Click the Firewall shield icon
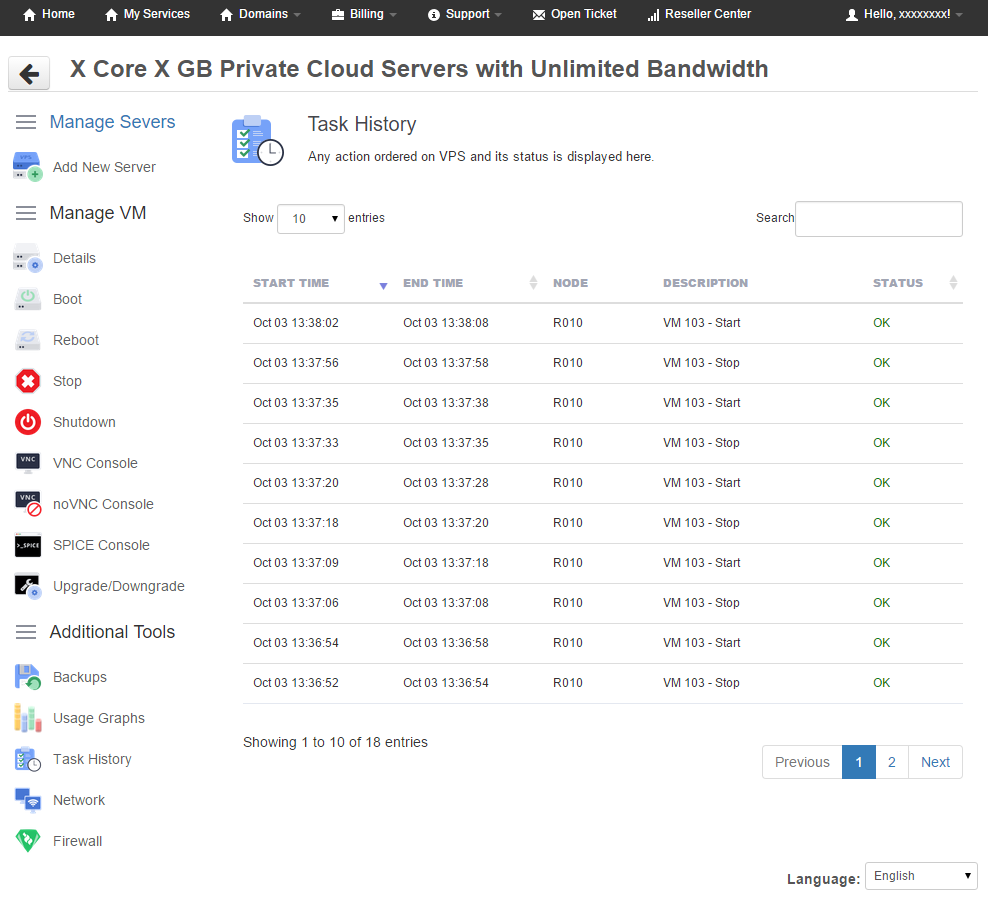 tap(28, 841)
